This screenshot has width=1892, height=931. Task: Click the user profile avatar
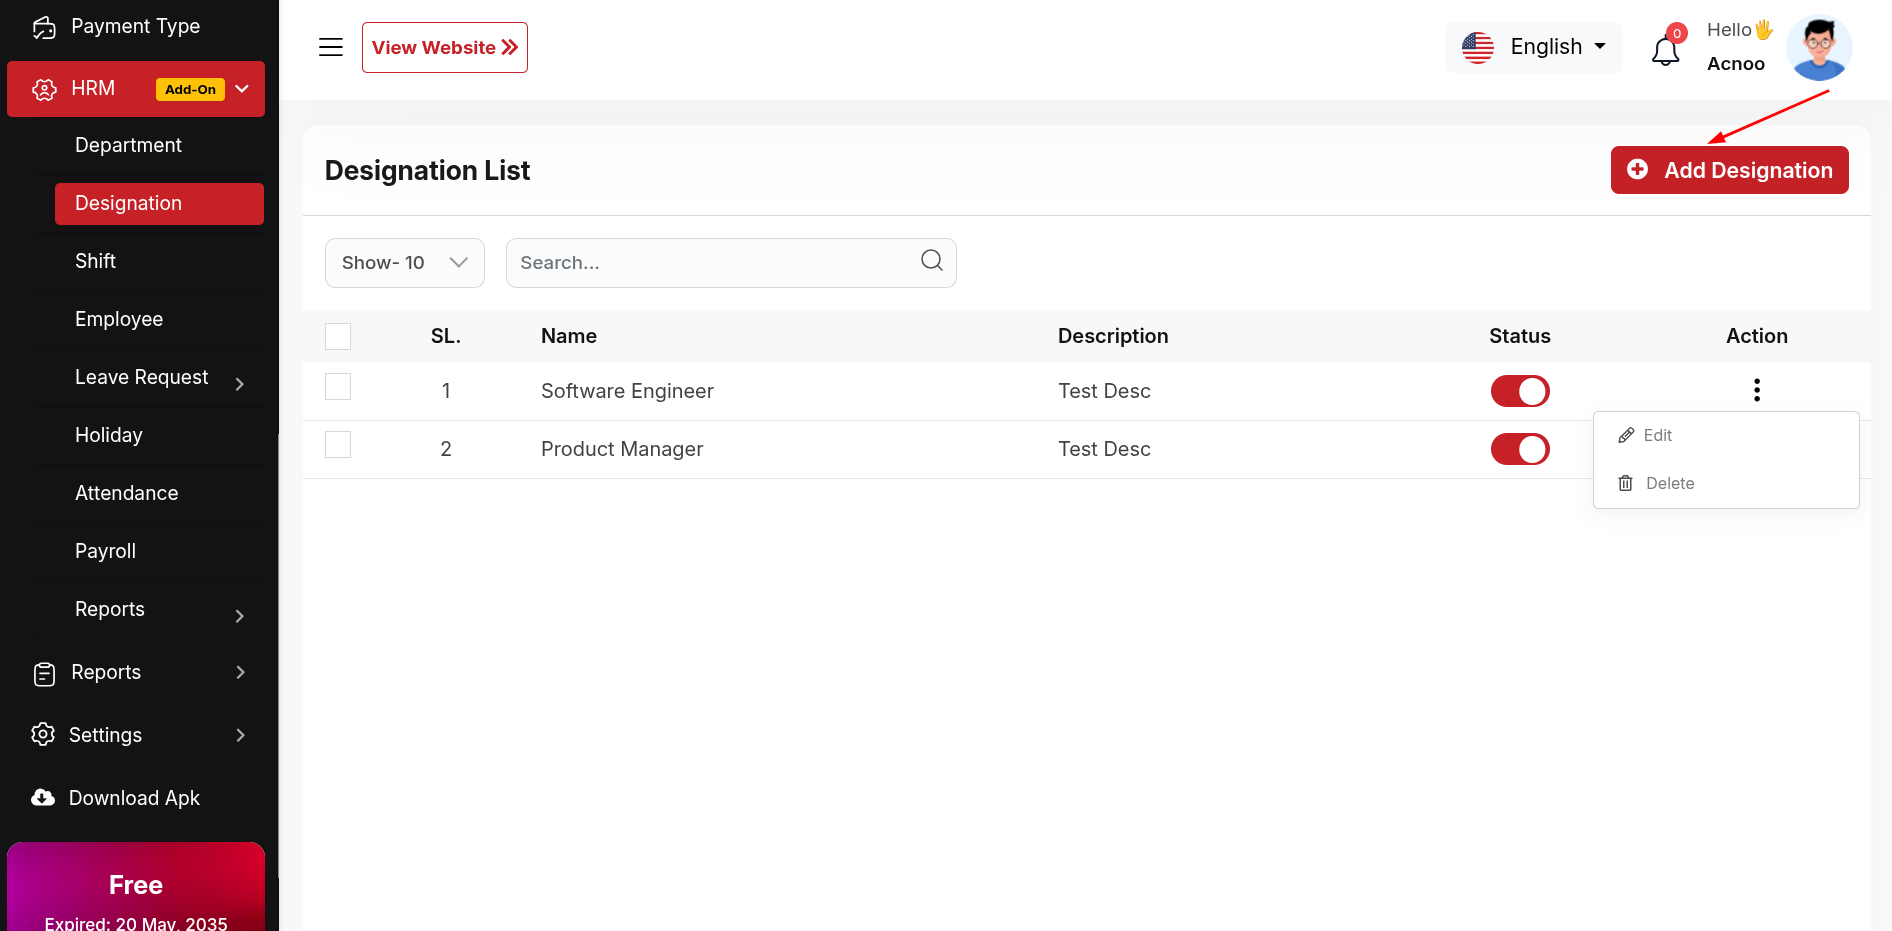click(1819, 48)
